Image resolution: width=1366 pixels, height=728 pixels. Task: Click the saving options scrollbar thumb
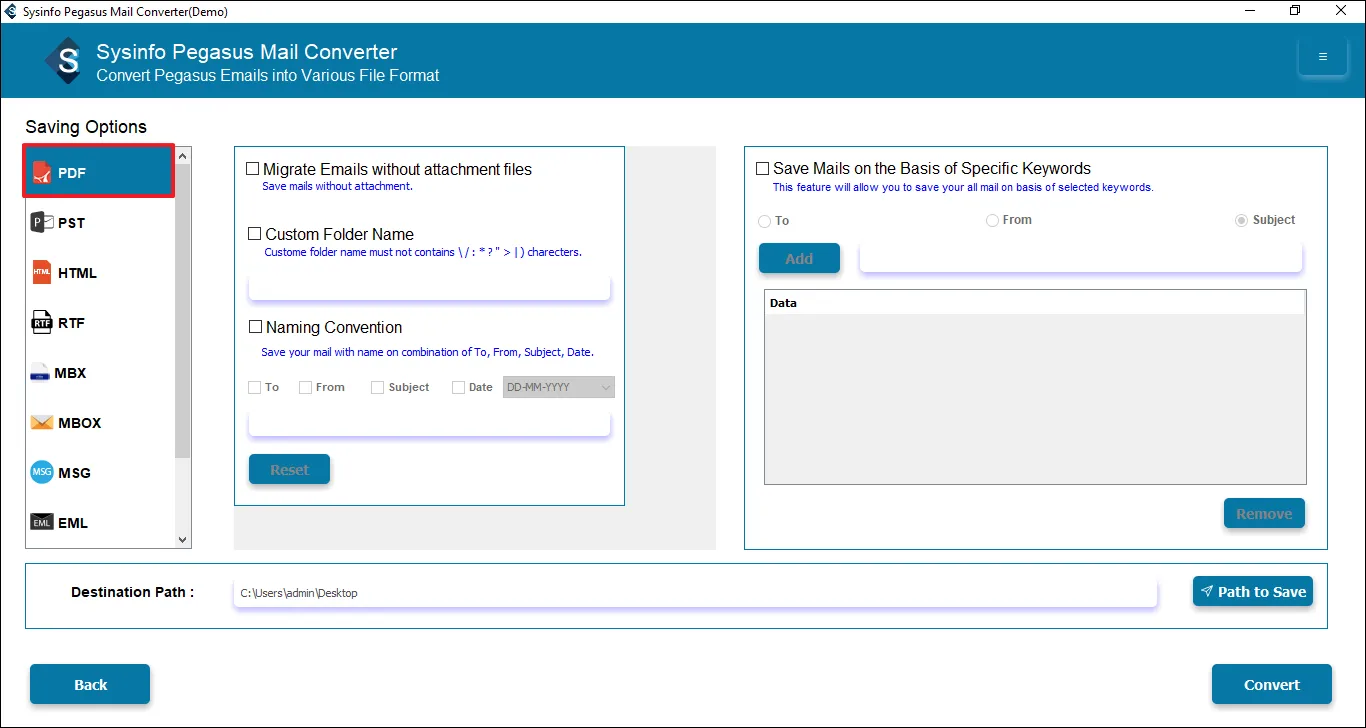[183, 311]
